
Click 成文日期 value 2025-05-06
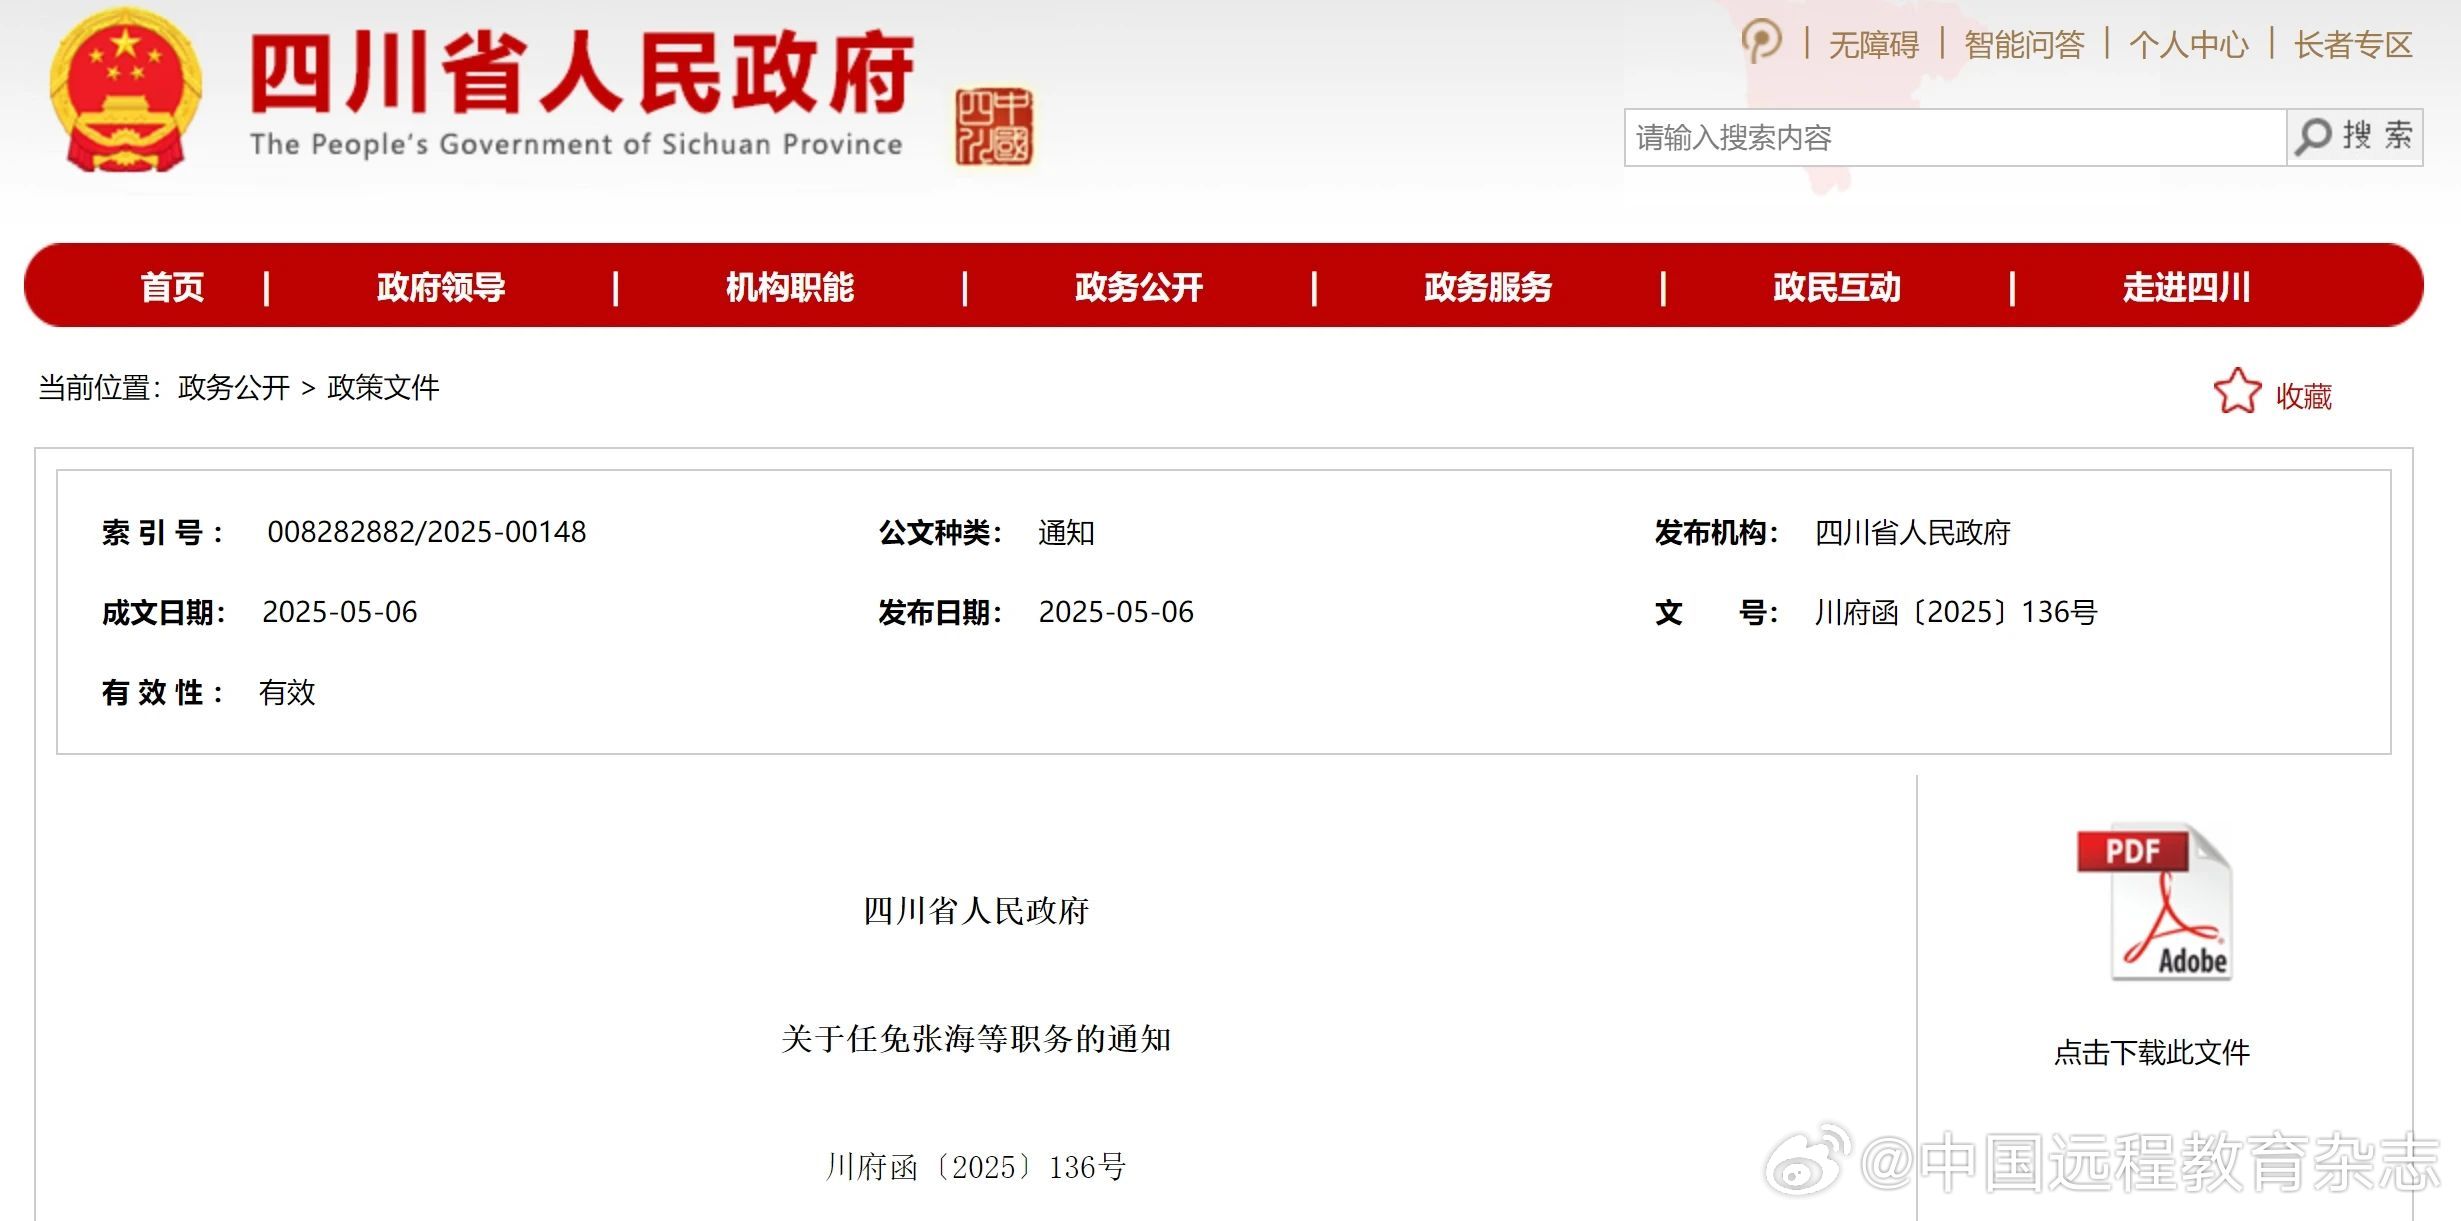(340, 612)
